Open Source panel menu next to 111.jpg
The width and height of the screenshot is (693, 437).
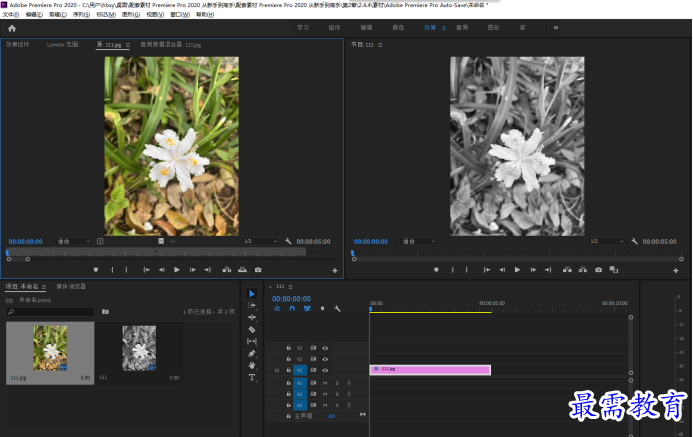[x=128, y=45]
